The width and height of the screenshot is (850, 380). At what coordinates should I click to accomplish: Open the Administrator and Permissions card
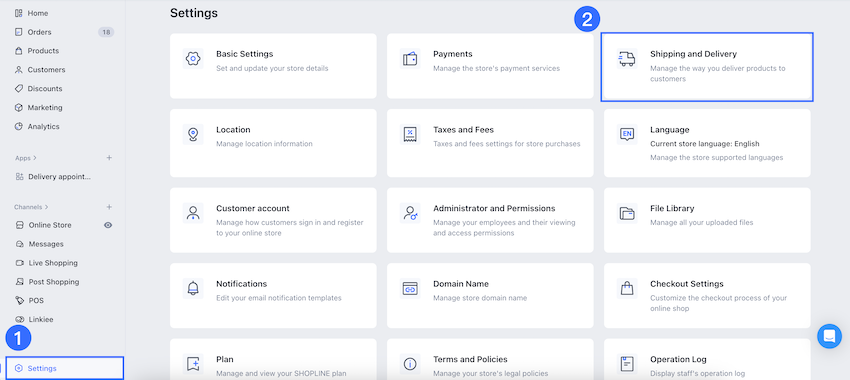[490, 220]
